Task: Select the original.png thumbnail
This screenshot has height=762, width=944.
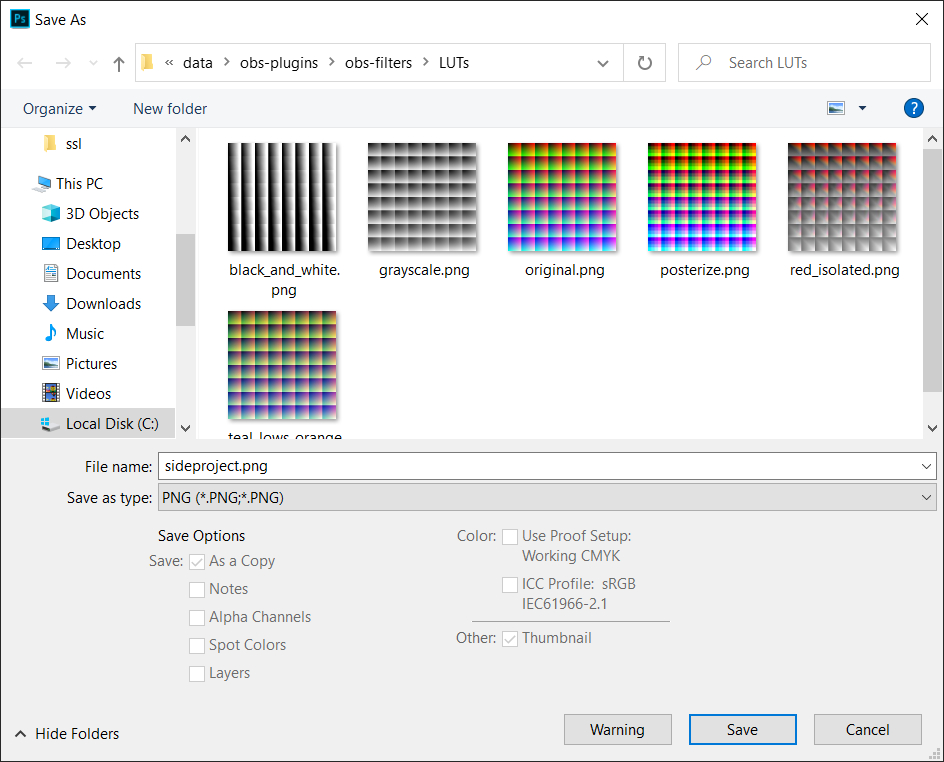Action: pos(562,197)
